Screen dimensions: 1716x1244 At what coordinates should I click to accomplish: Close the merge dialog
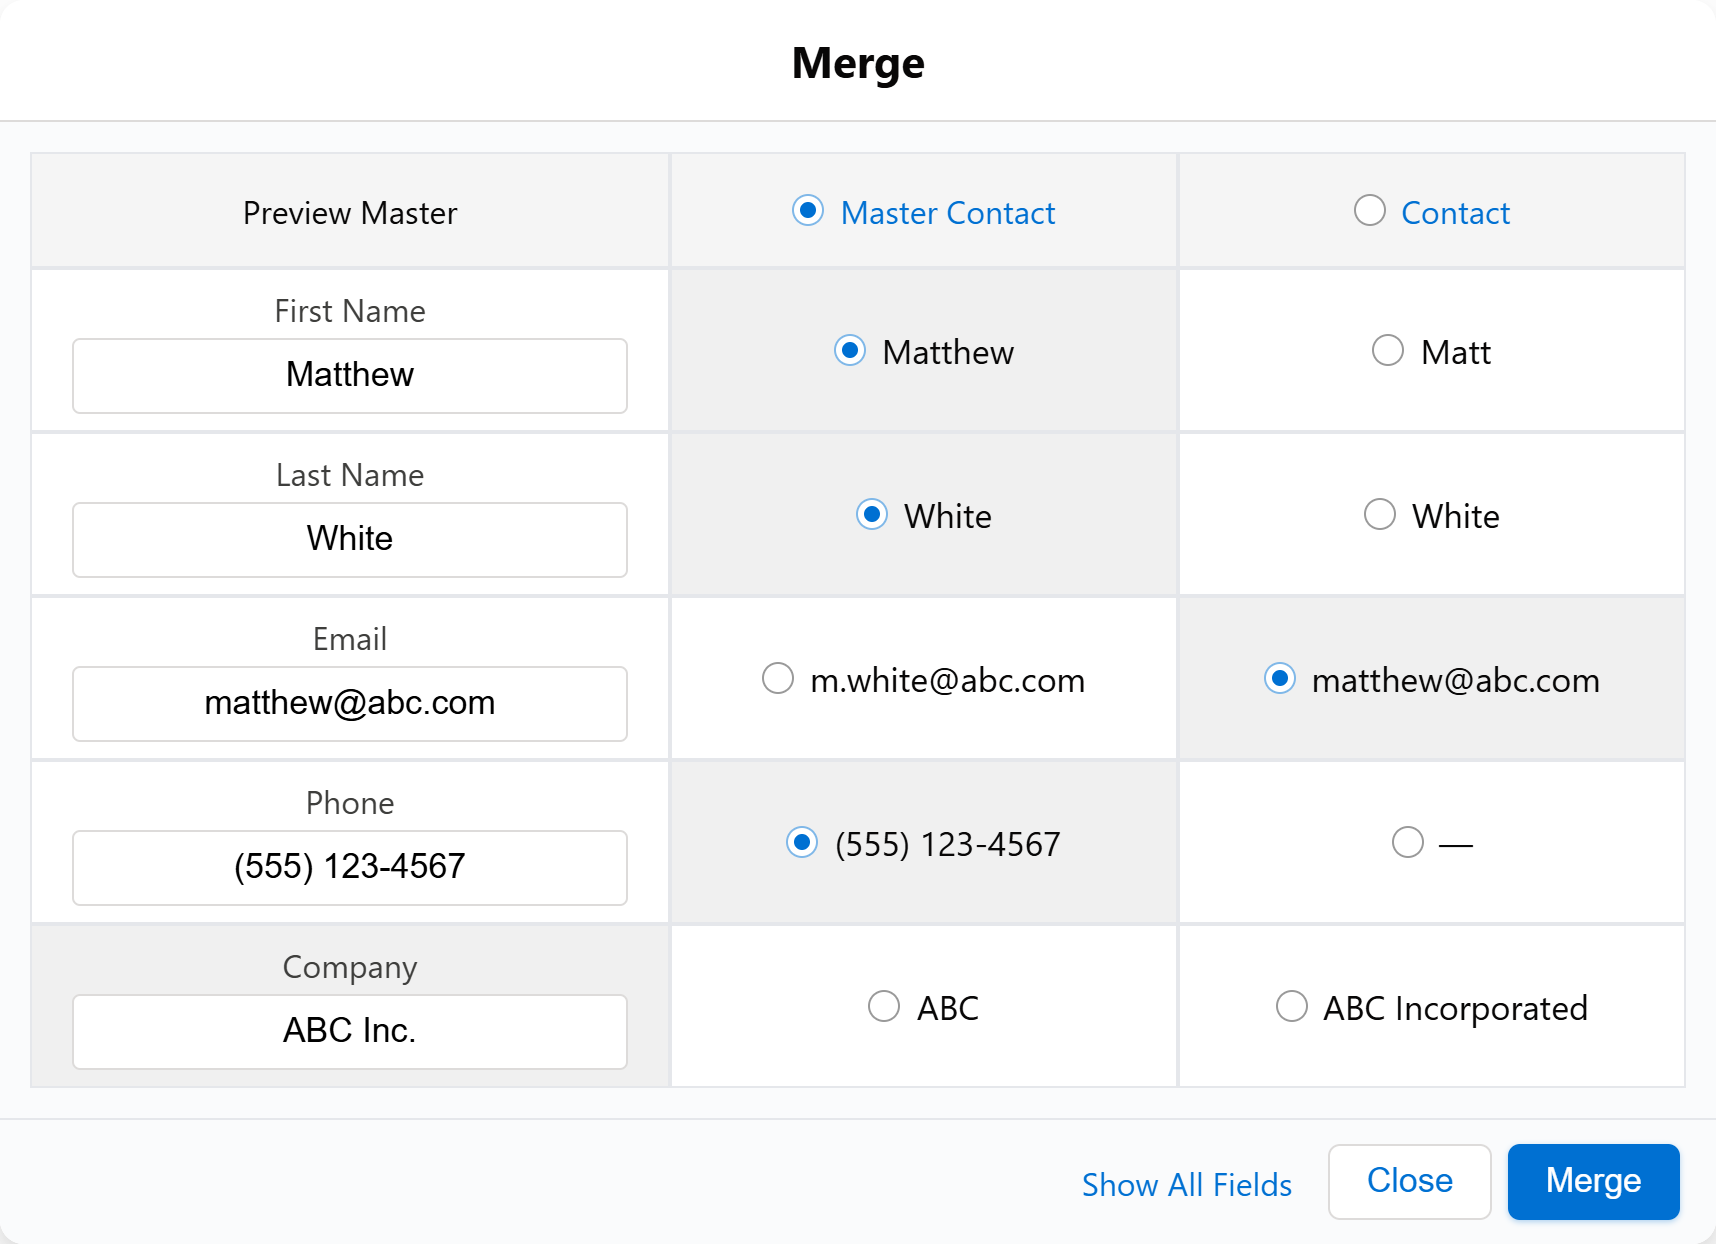tap(1409, 1181)
